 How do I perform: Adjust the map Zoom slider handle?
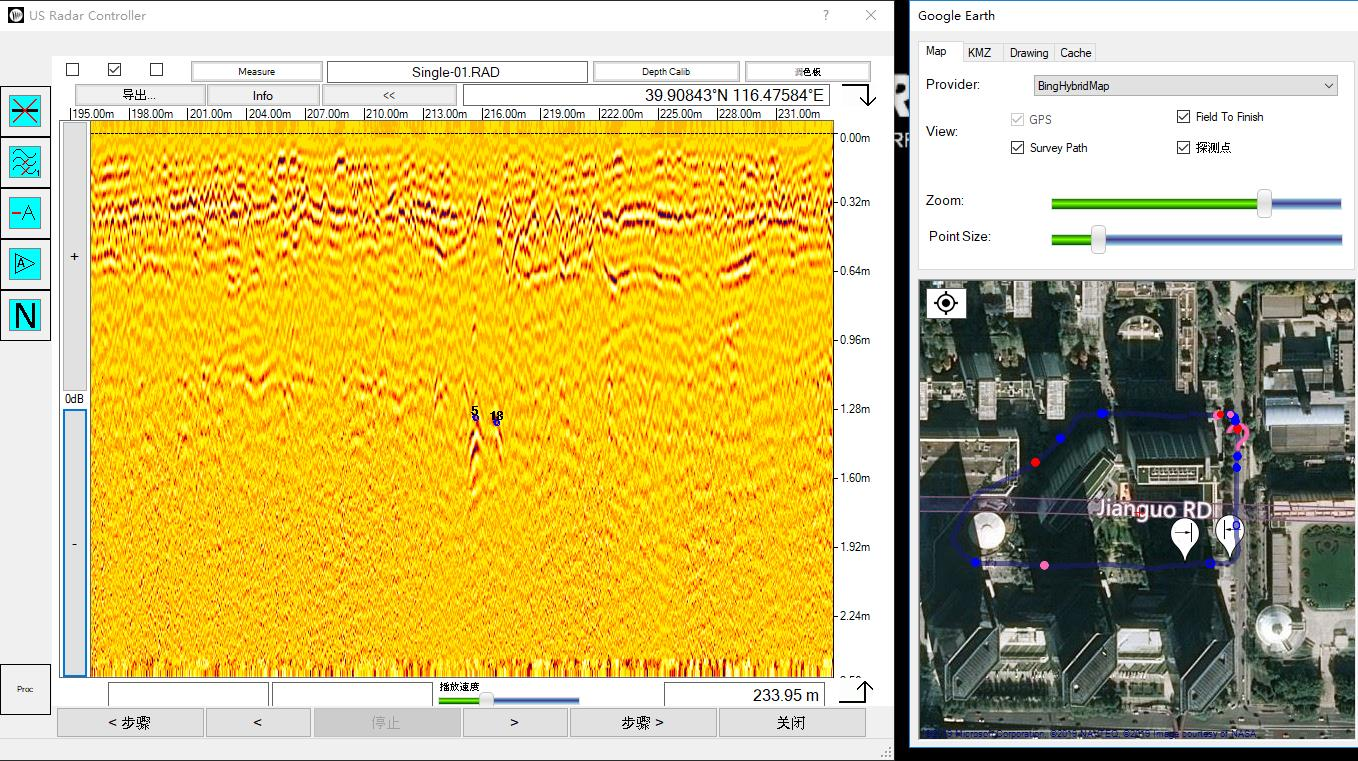click(x=1264, y=203)
